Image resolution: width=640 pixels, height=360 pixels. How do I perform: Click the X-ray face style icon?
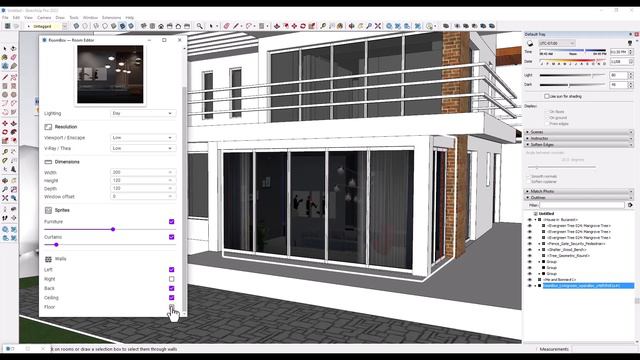(x=76, y=26)
